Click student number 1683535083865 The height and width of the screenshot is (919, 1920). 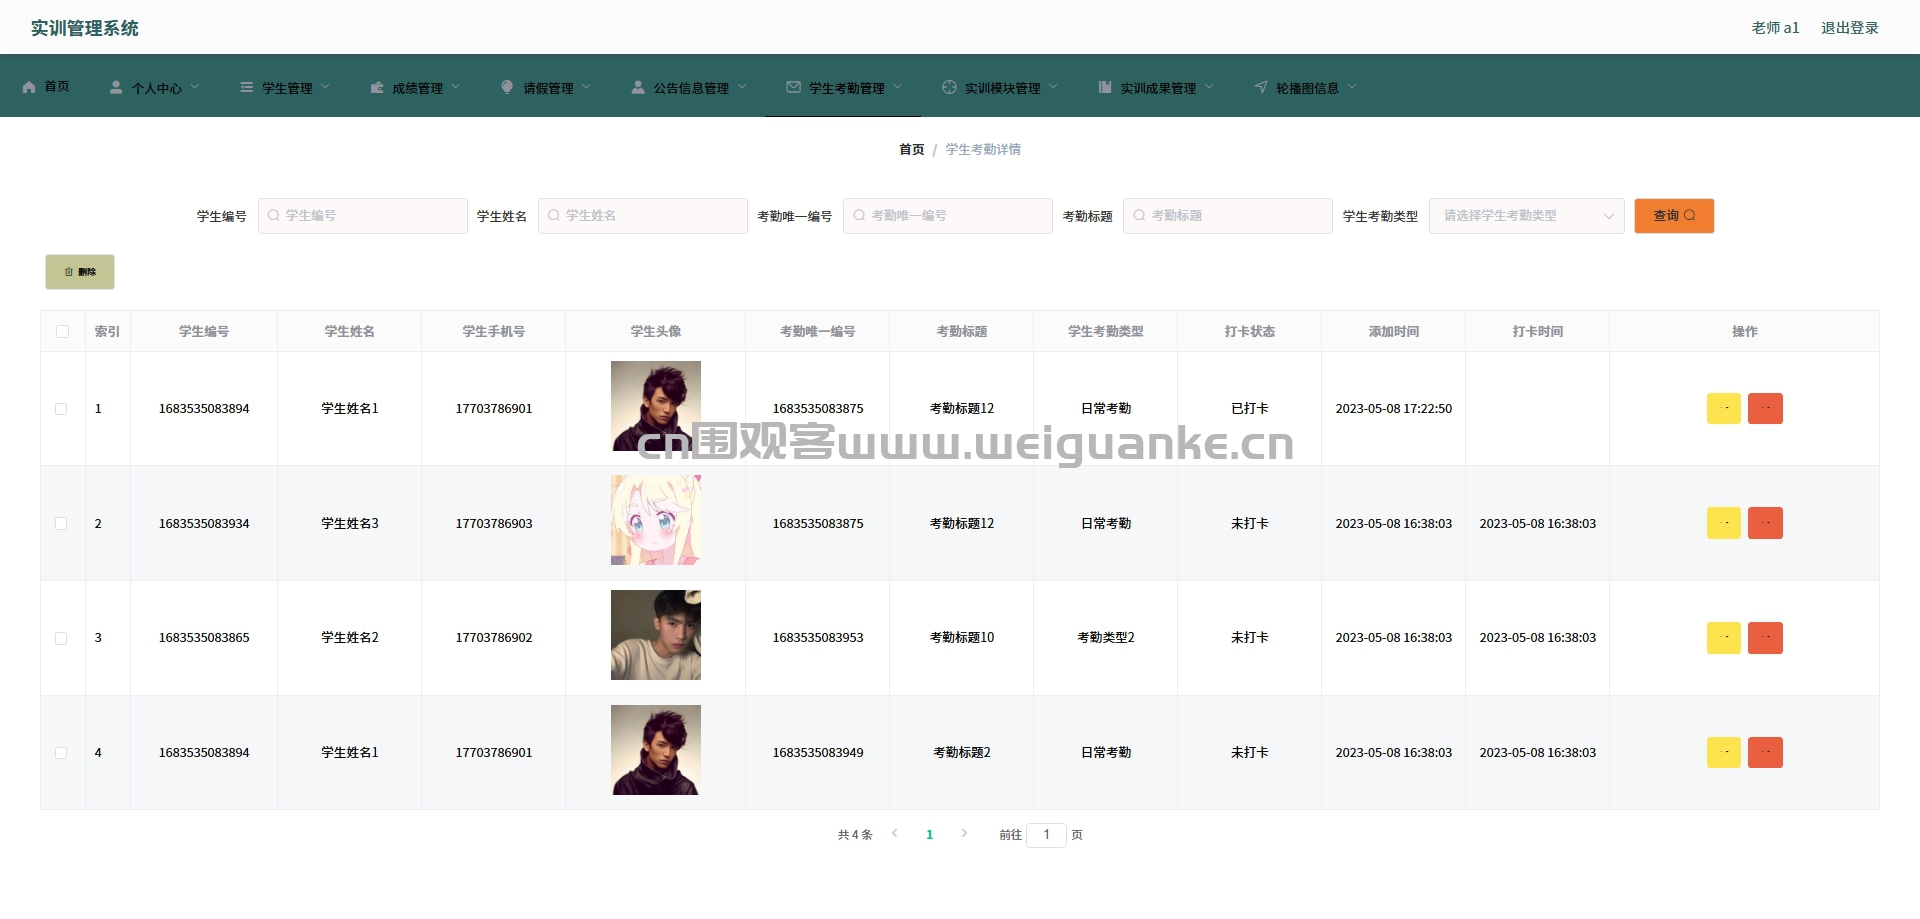(204, 637)
